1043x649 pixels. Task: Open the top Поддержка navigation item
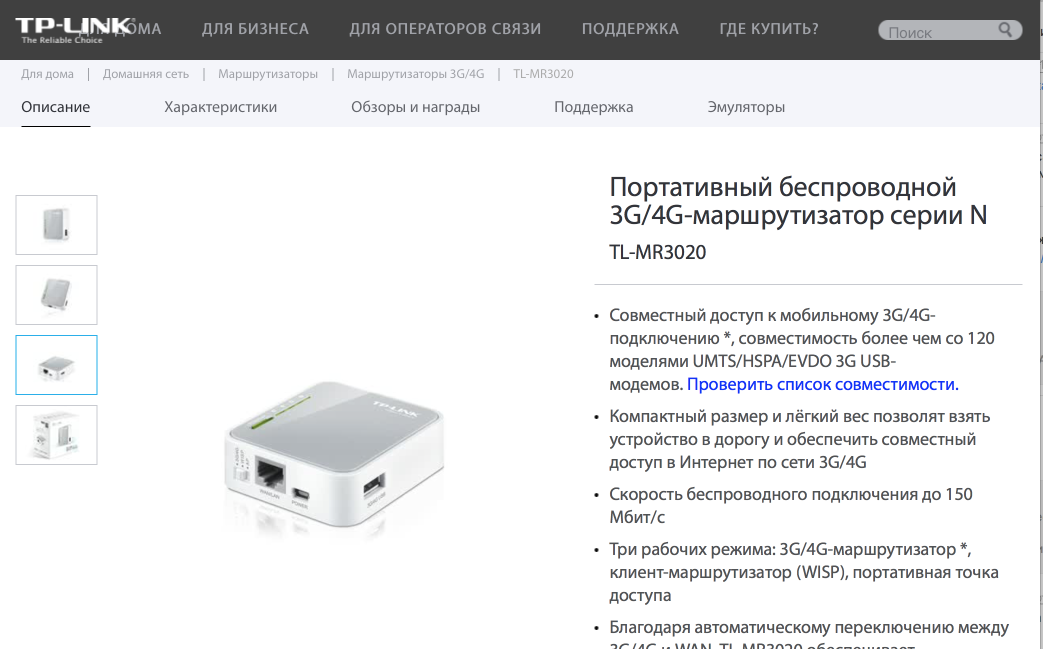pos(630,29)
